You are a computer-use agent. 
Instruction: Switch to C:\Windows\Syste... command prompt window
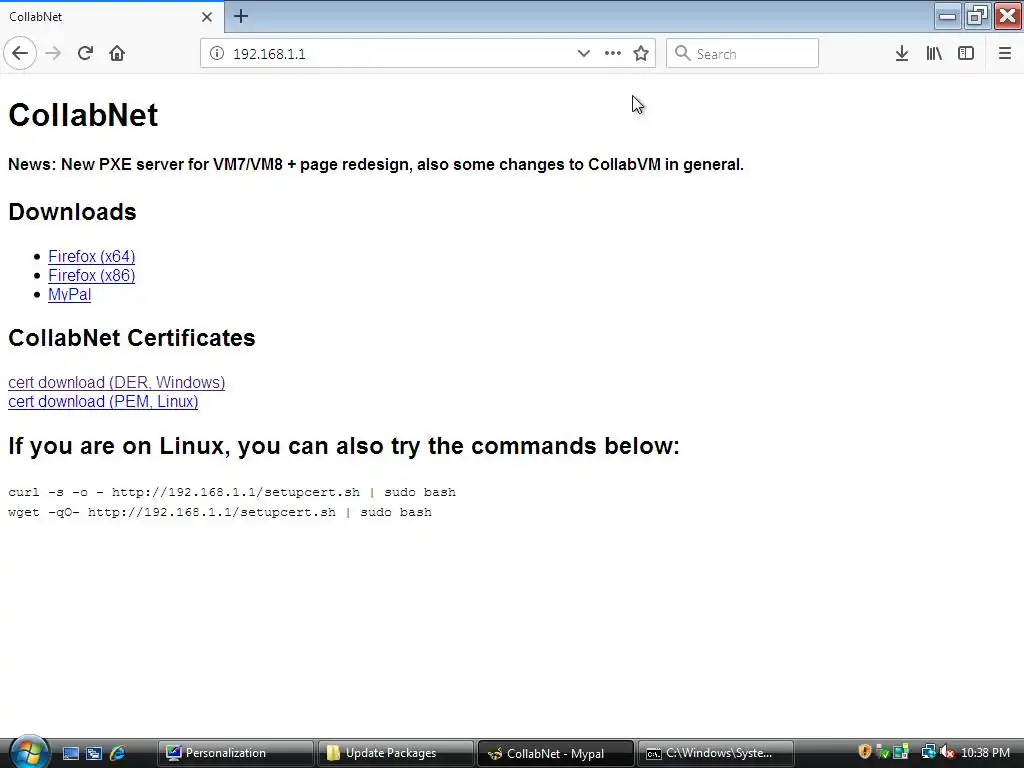[716, 753]
